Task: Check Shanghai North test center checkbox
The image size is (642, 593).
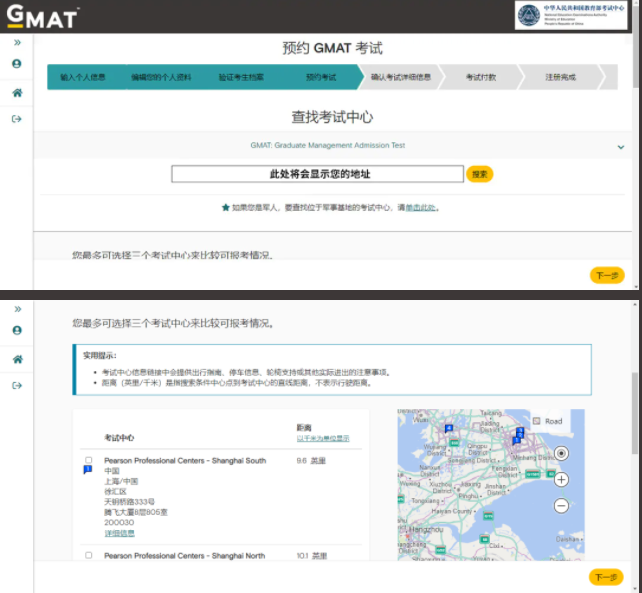Action: coord(88,555)
